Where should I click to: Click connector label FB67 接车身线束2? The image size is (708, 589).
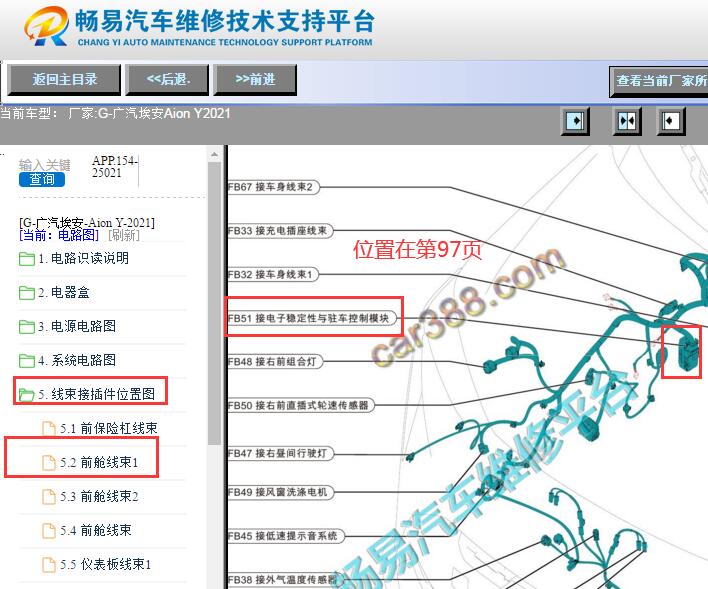273,187
